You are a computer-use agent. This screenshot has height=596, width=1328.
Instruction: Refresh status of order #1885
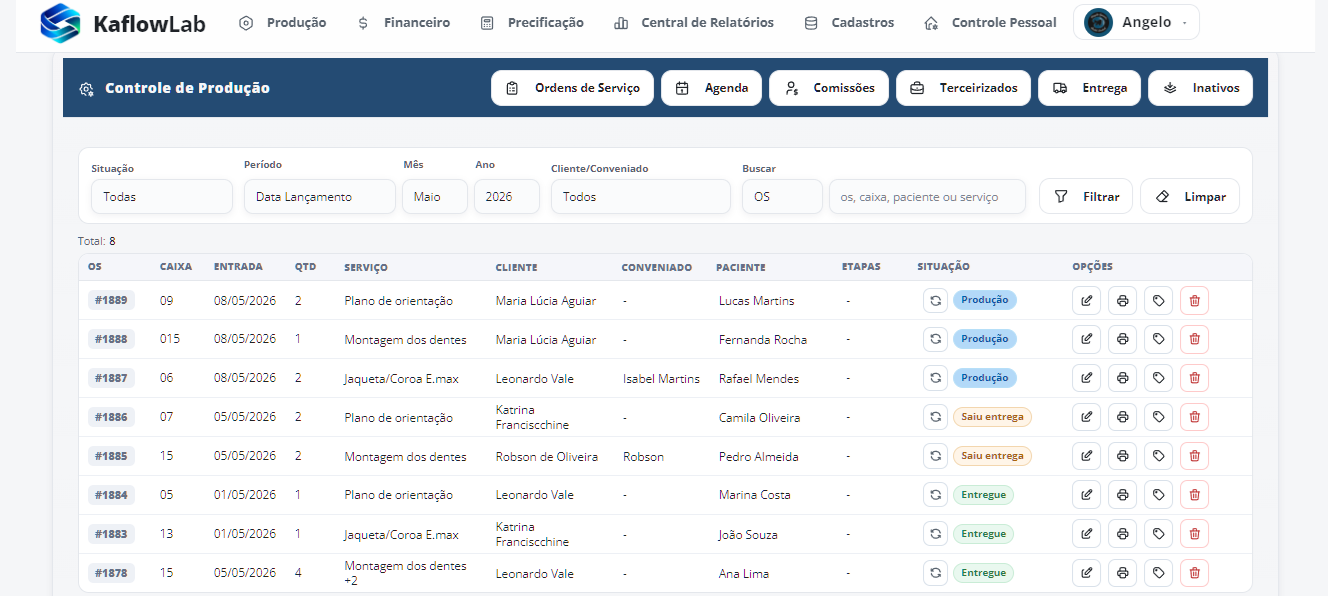coord(935,456)
